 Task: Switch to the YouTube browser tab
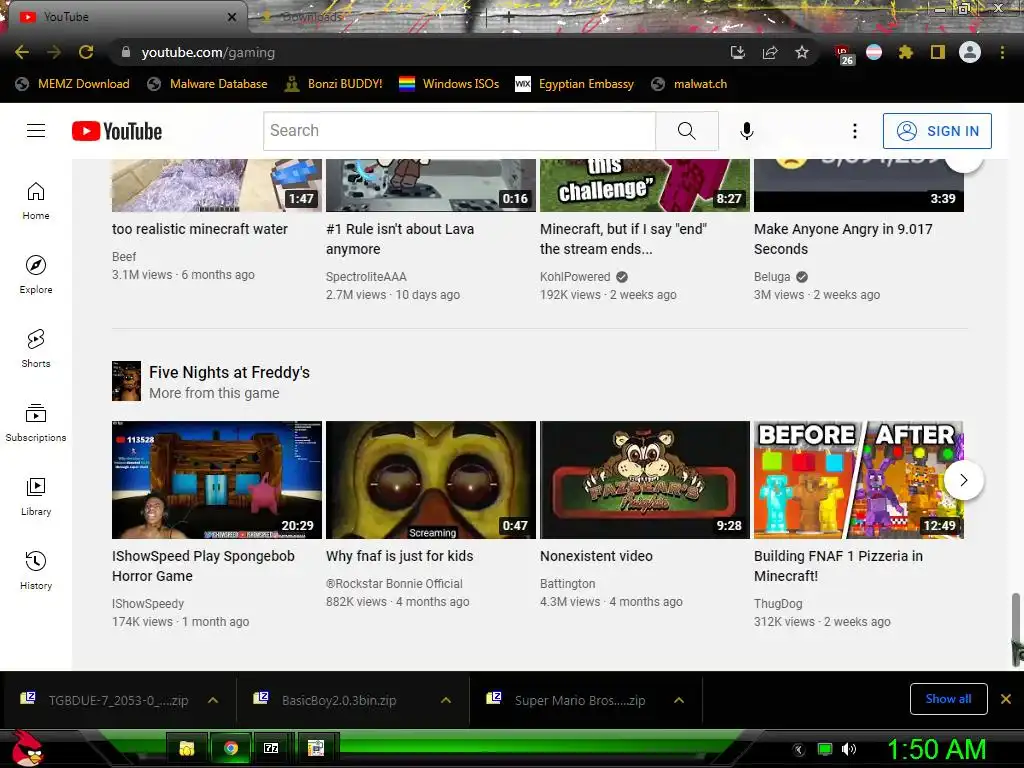125,17
